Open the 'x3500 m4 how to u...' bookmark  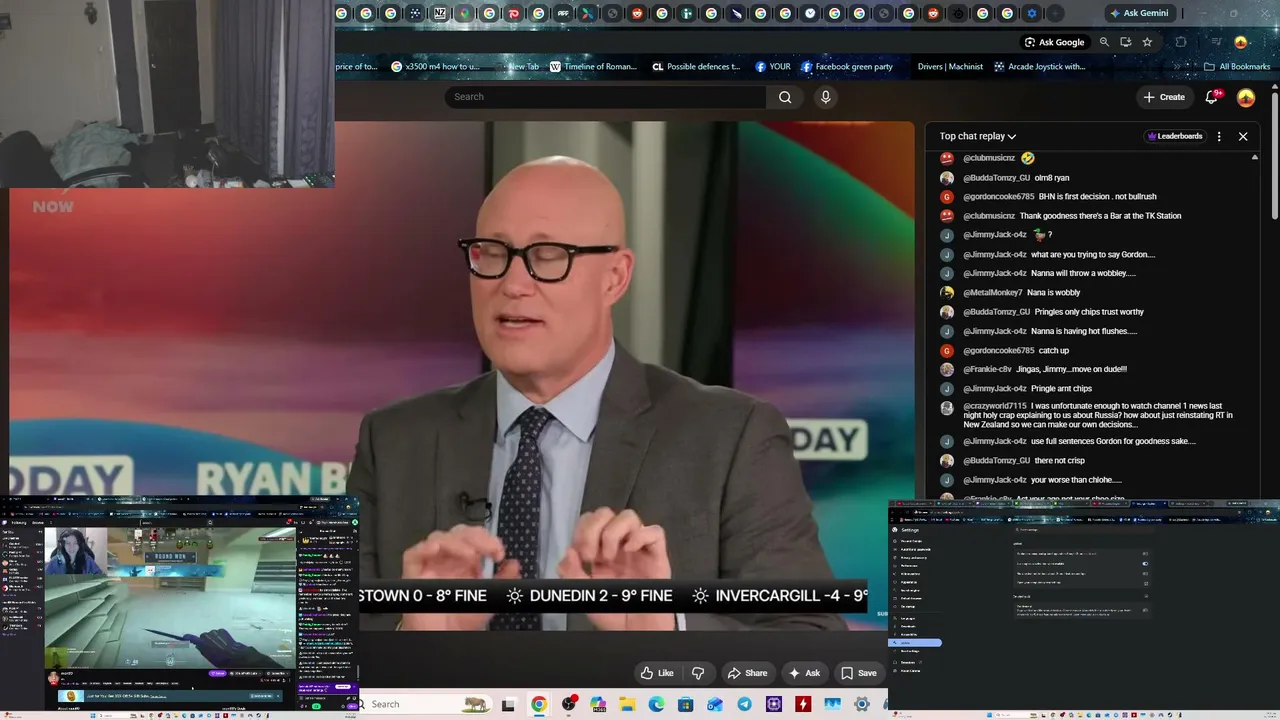[436, 67]
